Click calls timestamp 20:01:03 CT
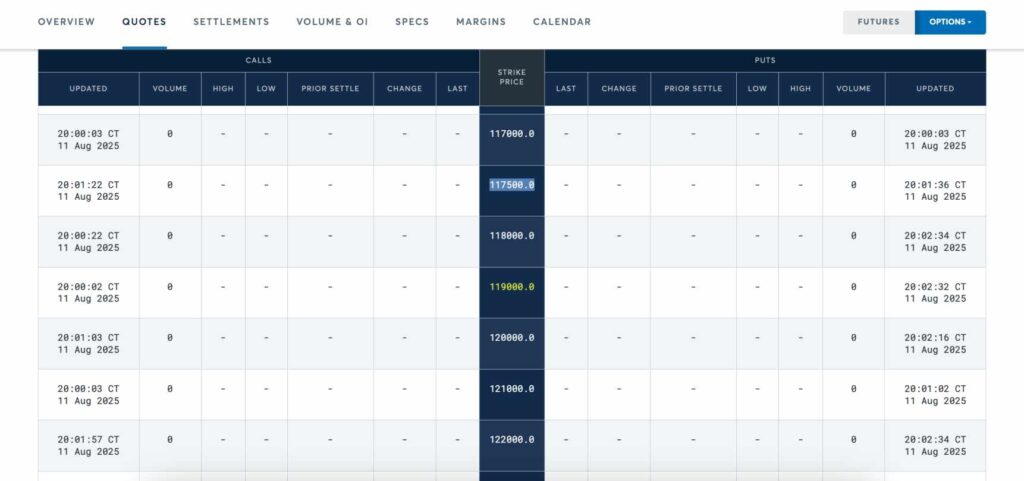Viewport: 1024px width, 481px height. pos(88,337)
